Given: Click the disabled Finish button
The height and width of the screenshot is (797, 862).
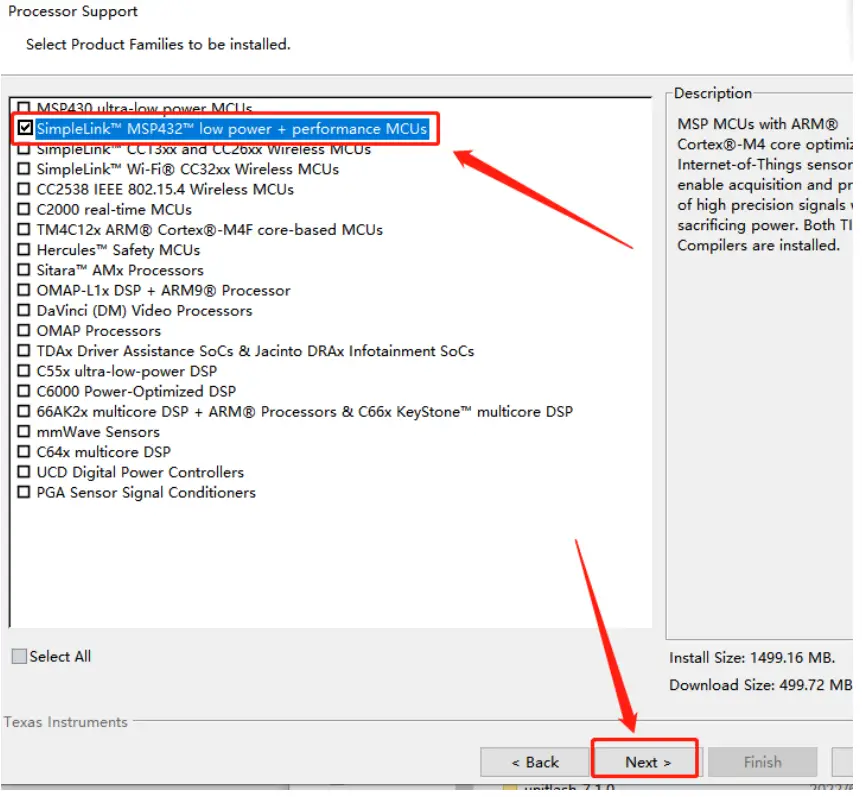Looking at the screenshot, I should 762,762.
